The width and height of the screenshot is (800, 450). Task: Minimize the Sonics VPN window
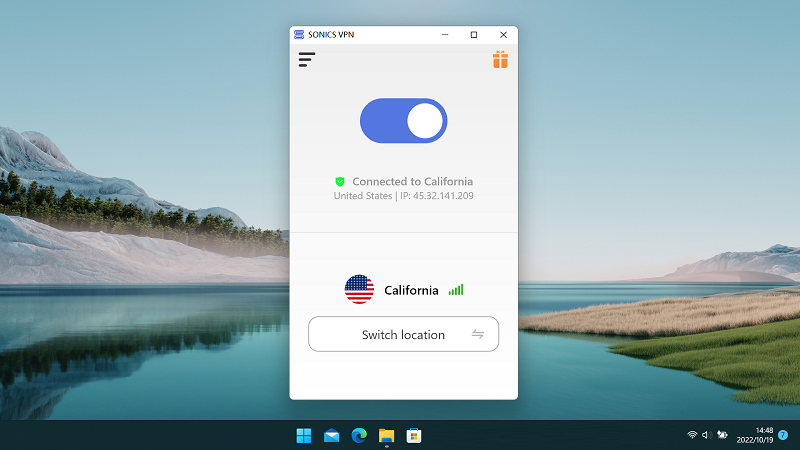(x=443, y=34)
